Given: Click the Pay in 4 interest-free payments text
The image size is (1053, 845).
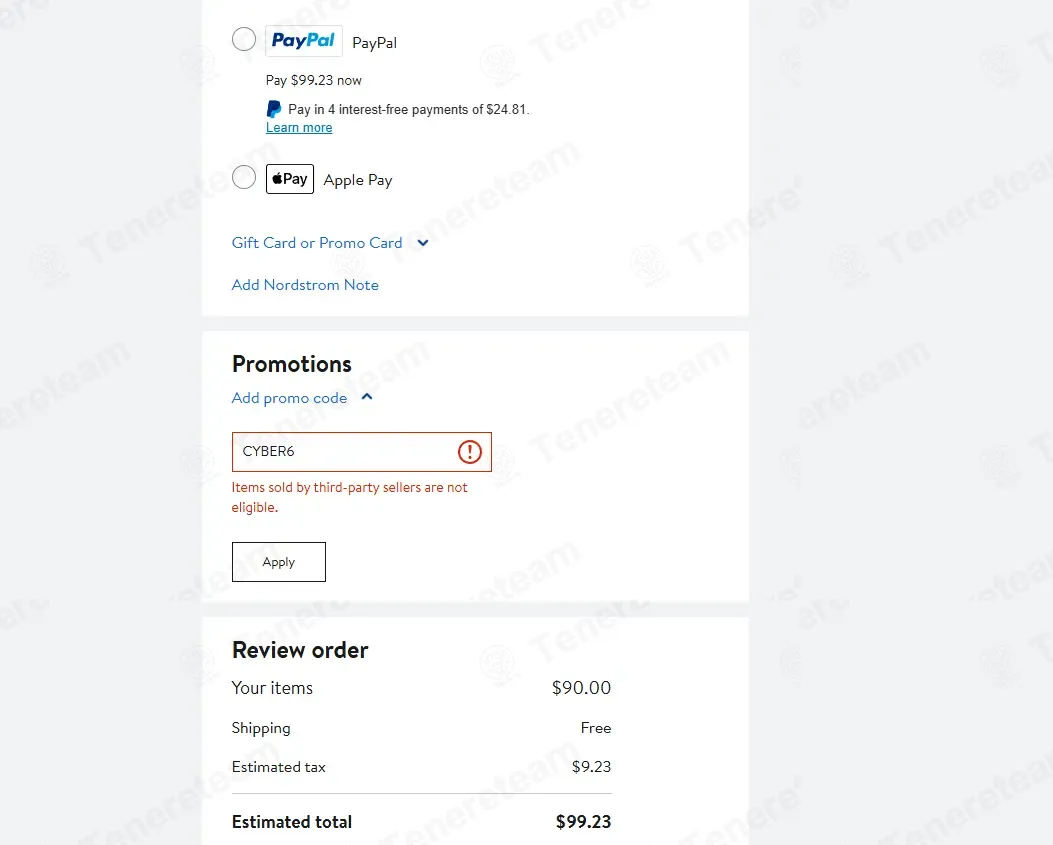Looking at the screenshot, I should (x=408, y=109).
